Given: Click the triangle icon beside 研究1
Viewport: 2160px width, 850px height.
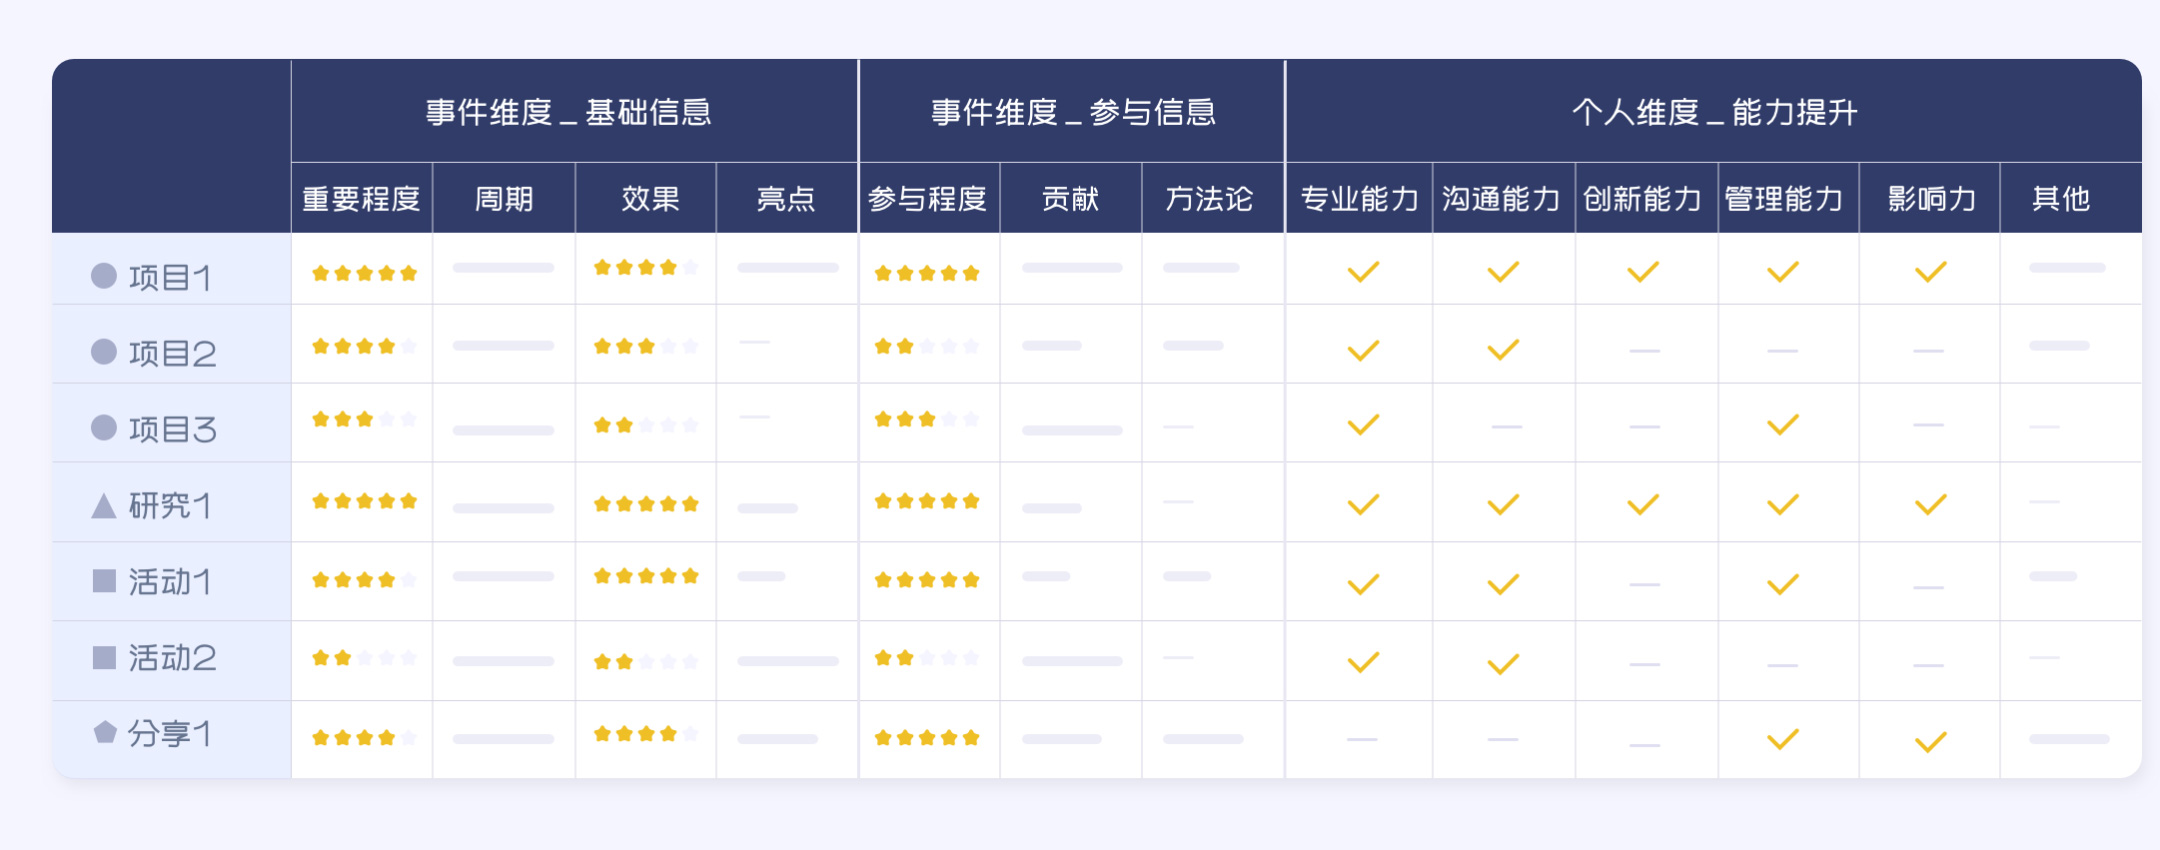Looking at the screenshot, I should pos(104,506).
